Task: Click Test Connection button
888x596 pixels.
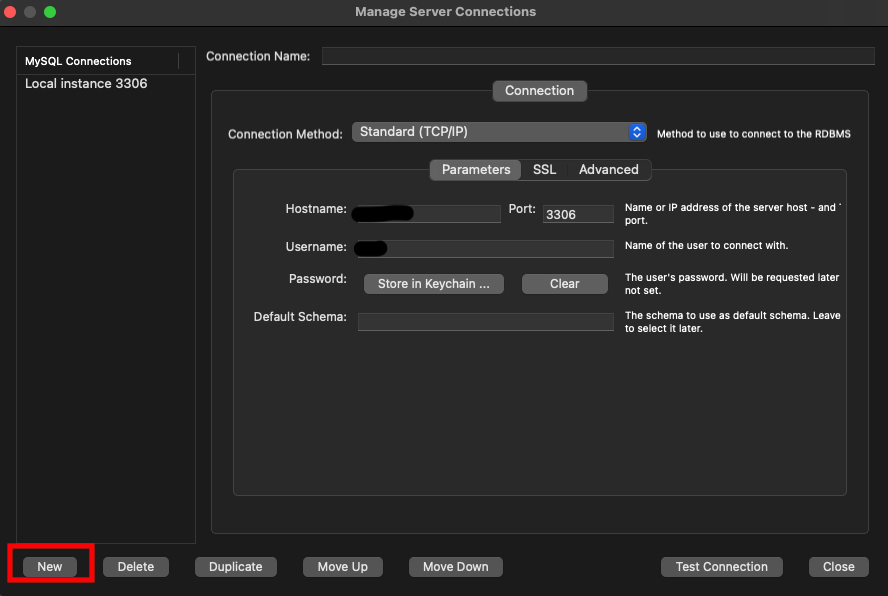Action: click(722, 567)
